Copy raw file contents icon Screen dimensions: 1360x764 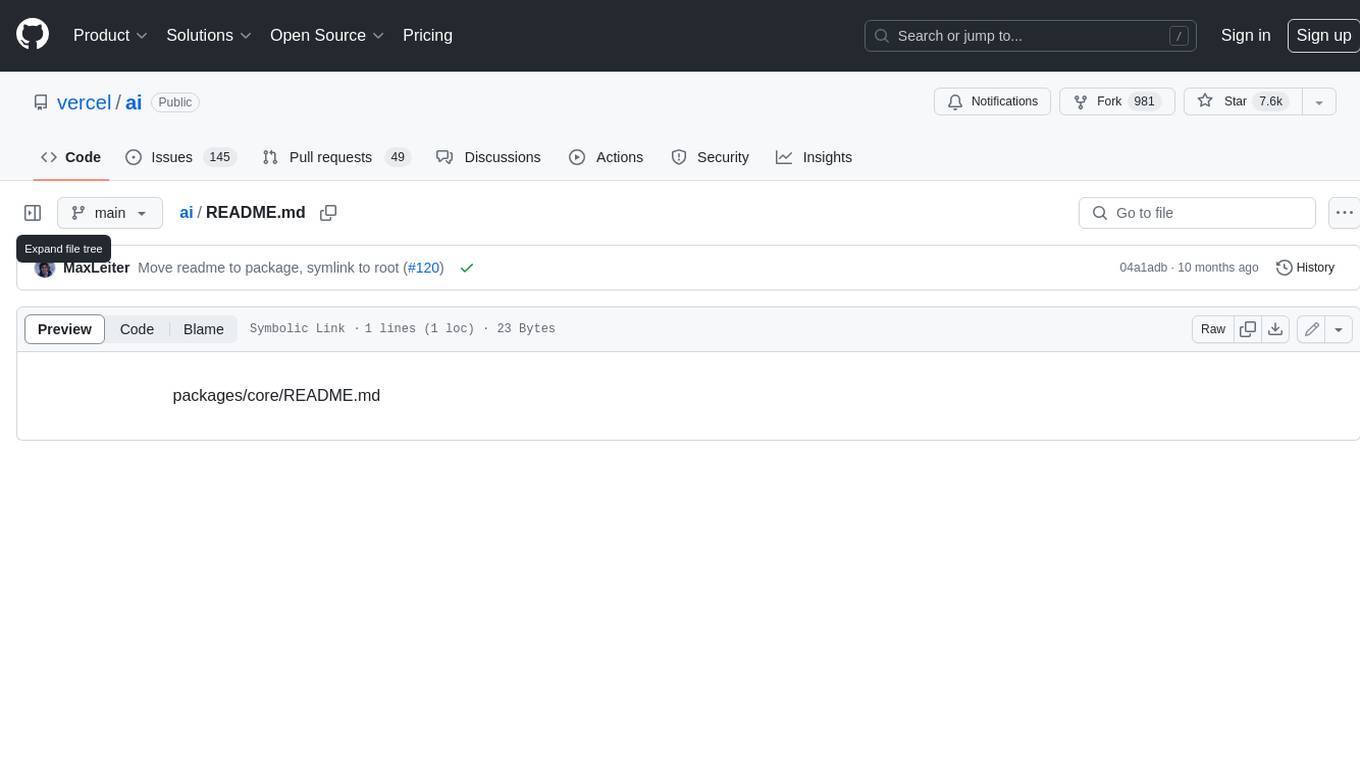[1248, 329]
